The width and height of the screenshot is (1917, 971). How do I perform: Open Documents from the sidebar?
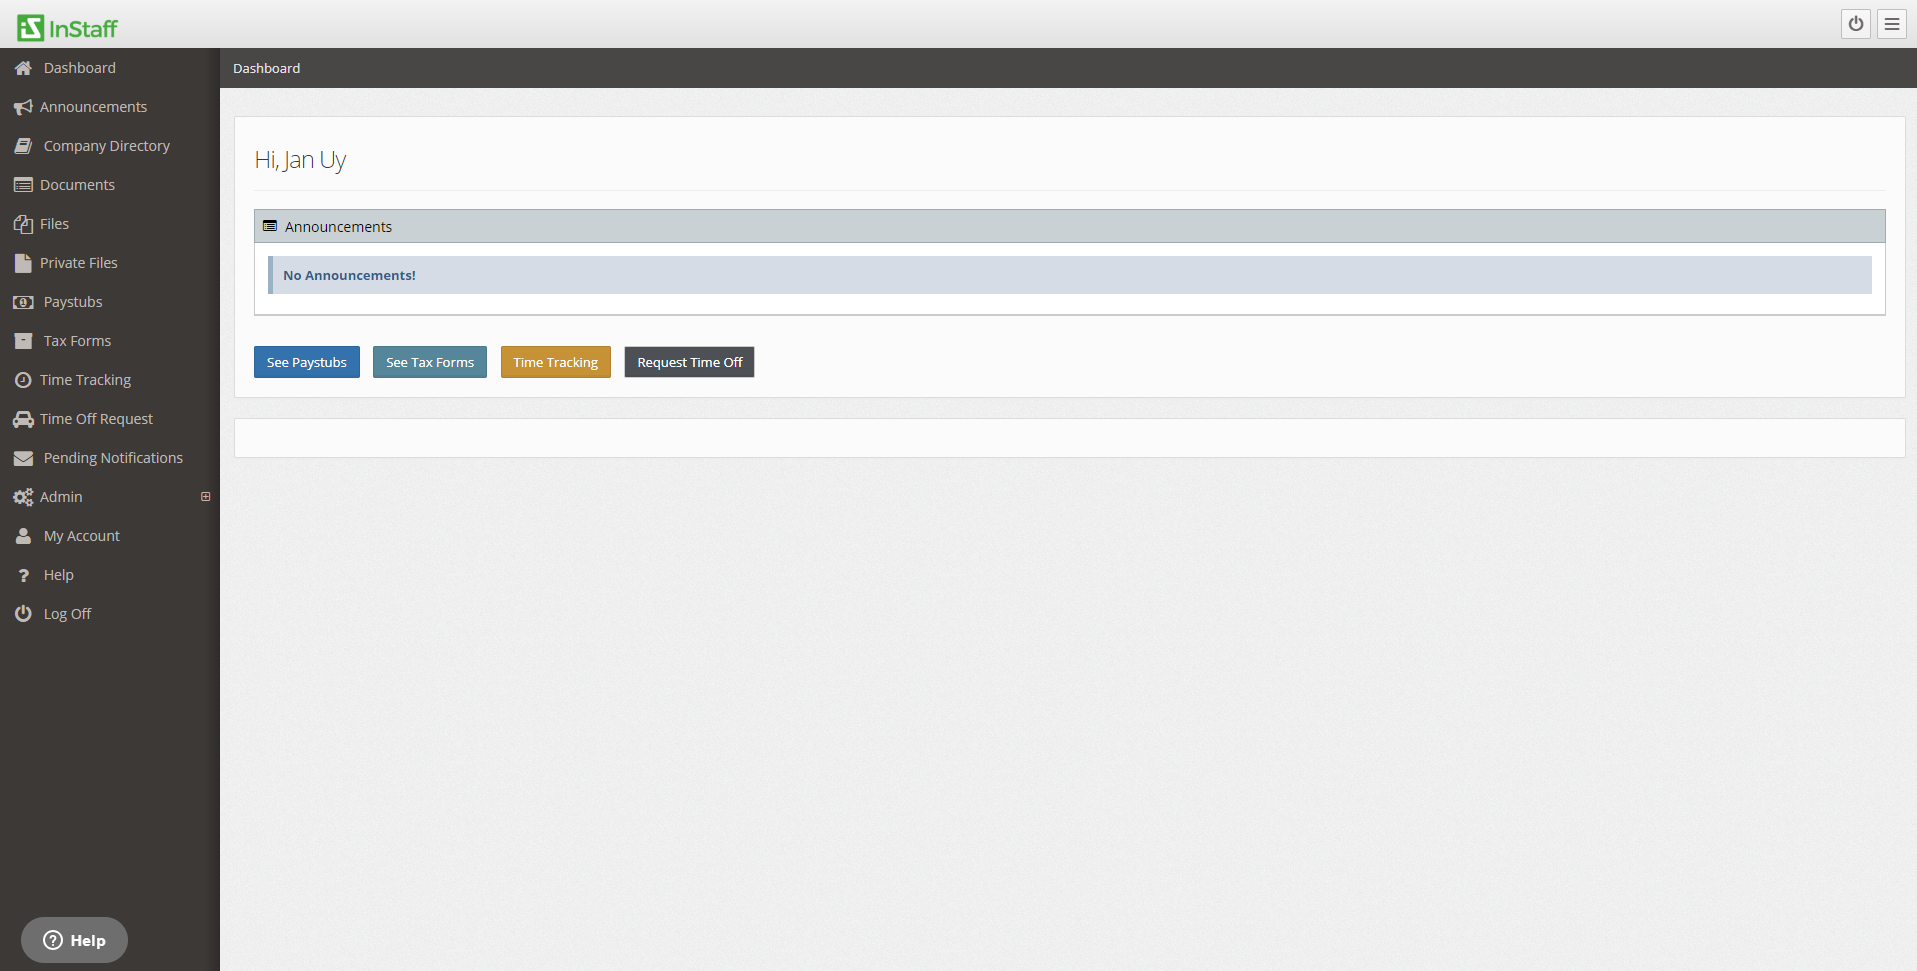[77, 184]
